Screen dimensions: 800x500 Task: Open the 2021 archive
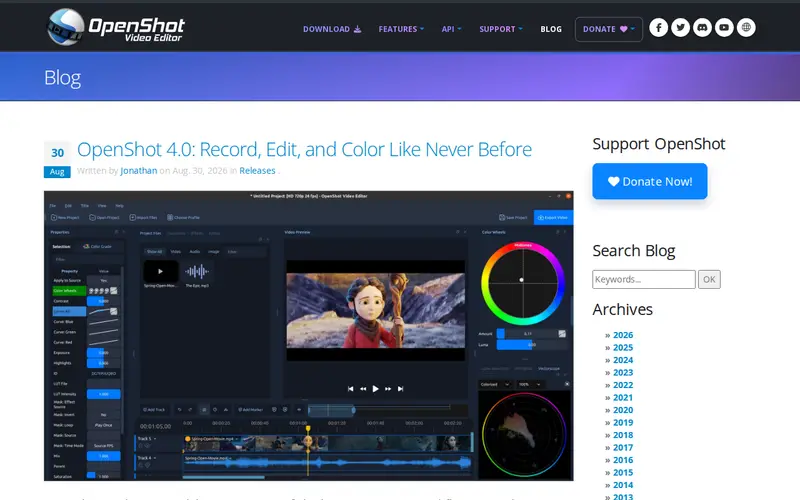point(623,397)
